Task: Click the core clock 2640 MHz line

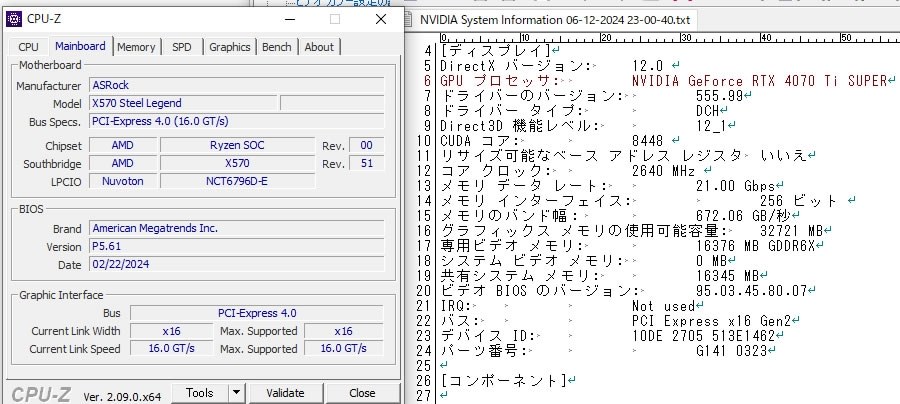Action: pyautogui.click(x=576, y=170)
